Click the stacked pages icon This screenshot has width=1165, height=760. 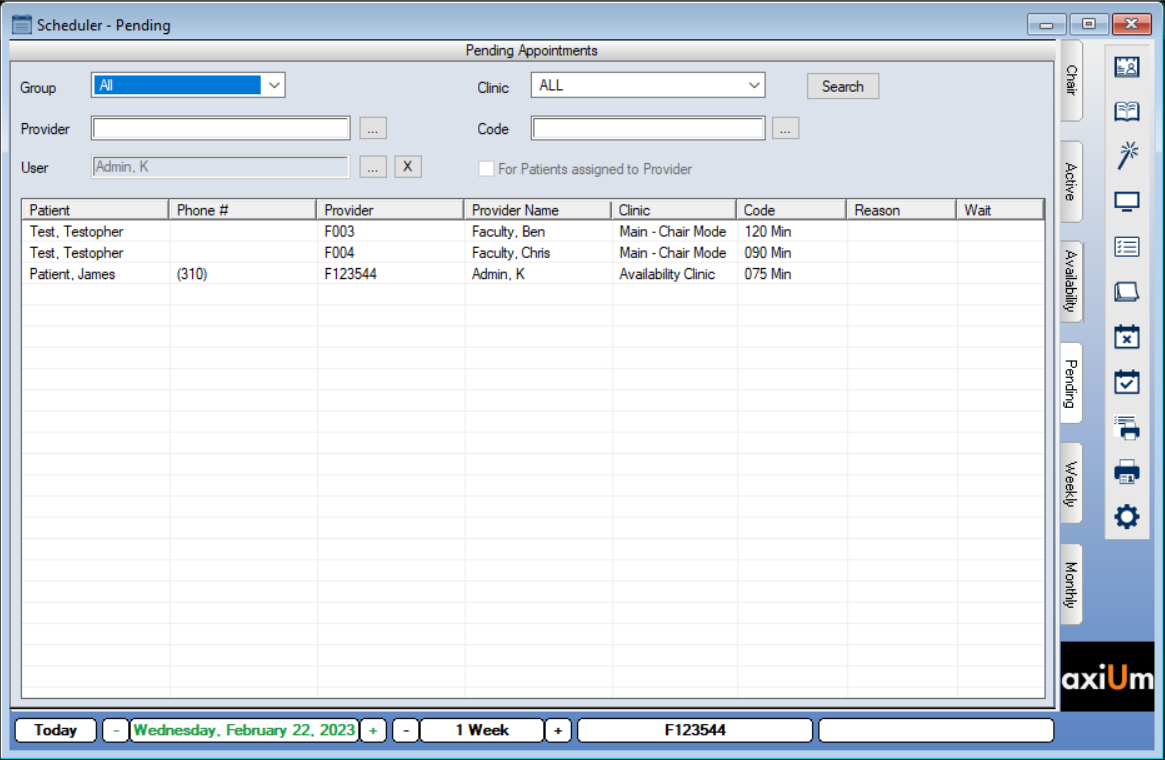(x=1126, y=291)
